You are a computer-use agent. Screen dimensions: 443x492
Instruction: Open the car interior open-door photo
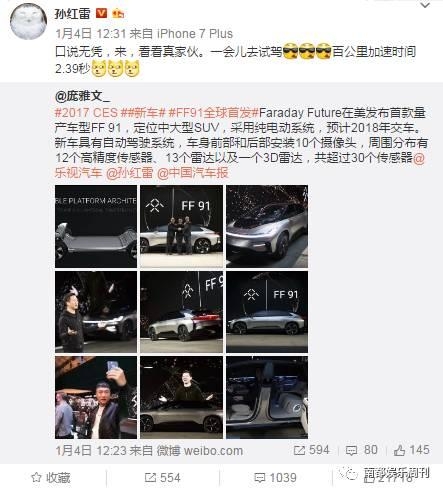click(267, 397)
